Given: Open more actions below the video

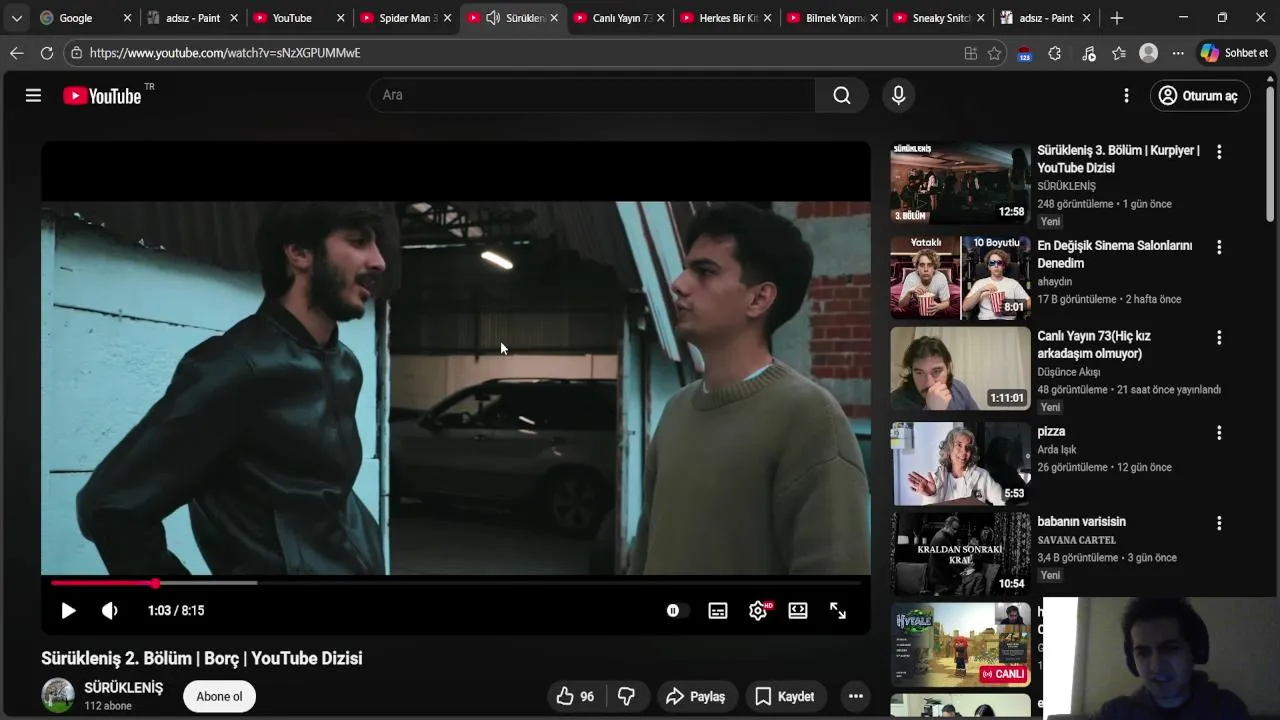Looking at the screenshot, I should 856,696.
